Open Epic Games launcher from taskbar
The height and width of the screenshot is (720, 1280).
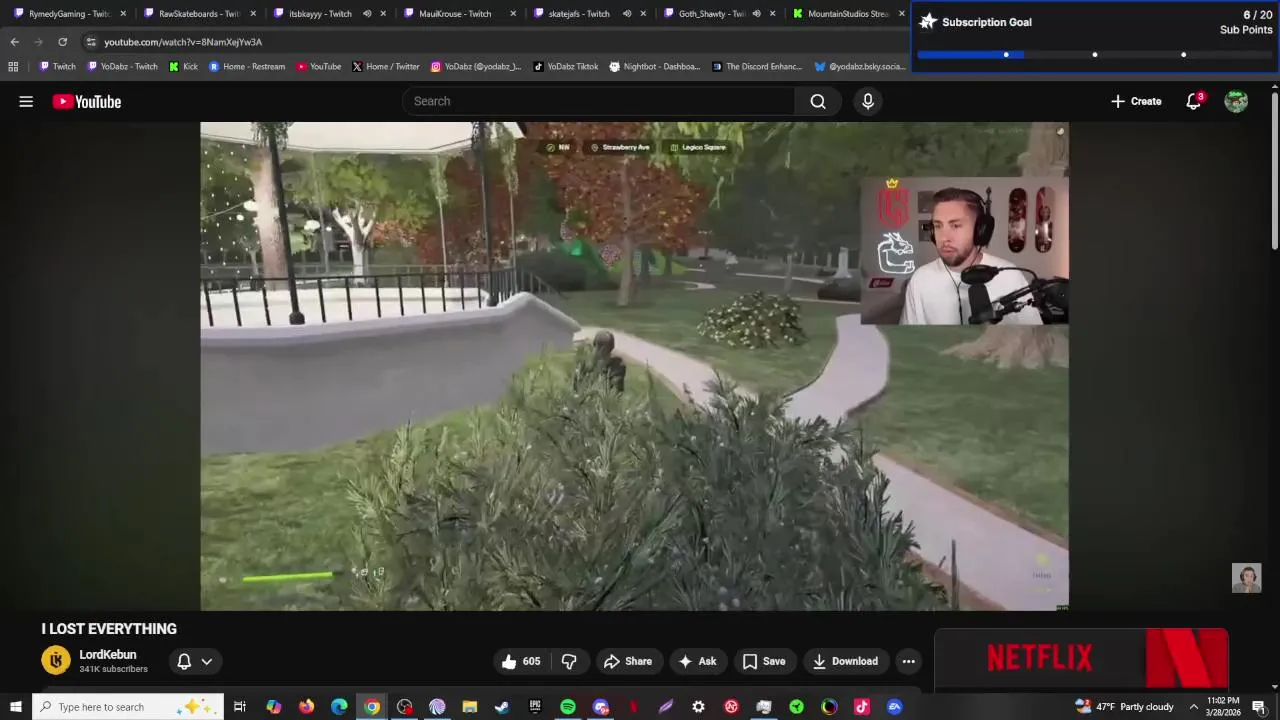coord(535,707)
